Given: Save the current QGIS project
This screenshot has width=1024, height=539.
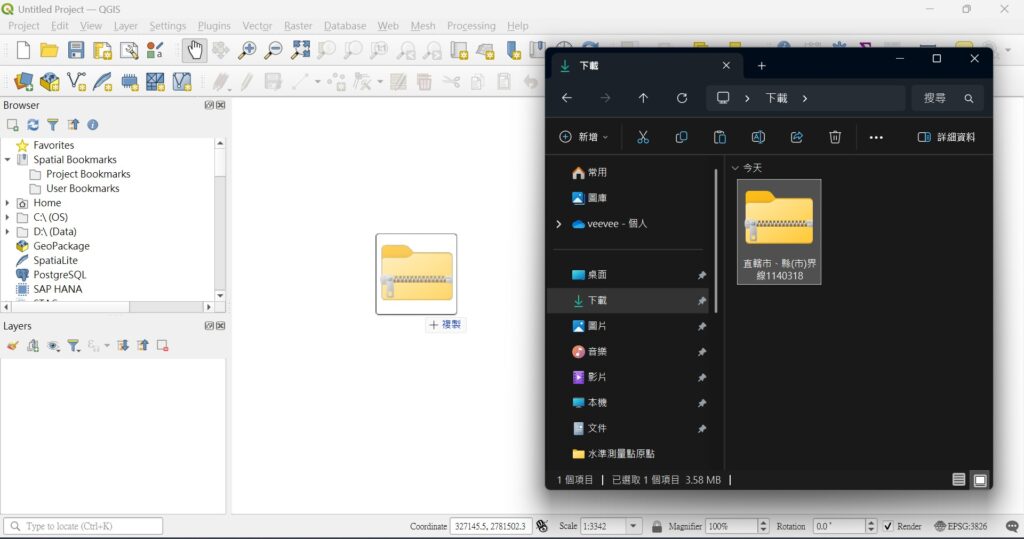Looking at the screenshot, I should point(76,50).
